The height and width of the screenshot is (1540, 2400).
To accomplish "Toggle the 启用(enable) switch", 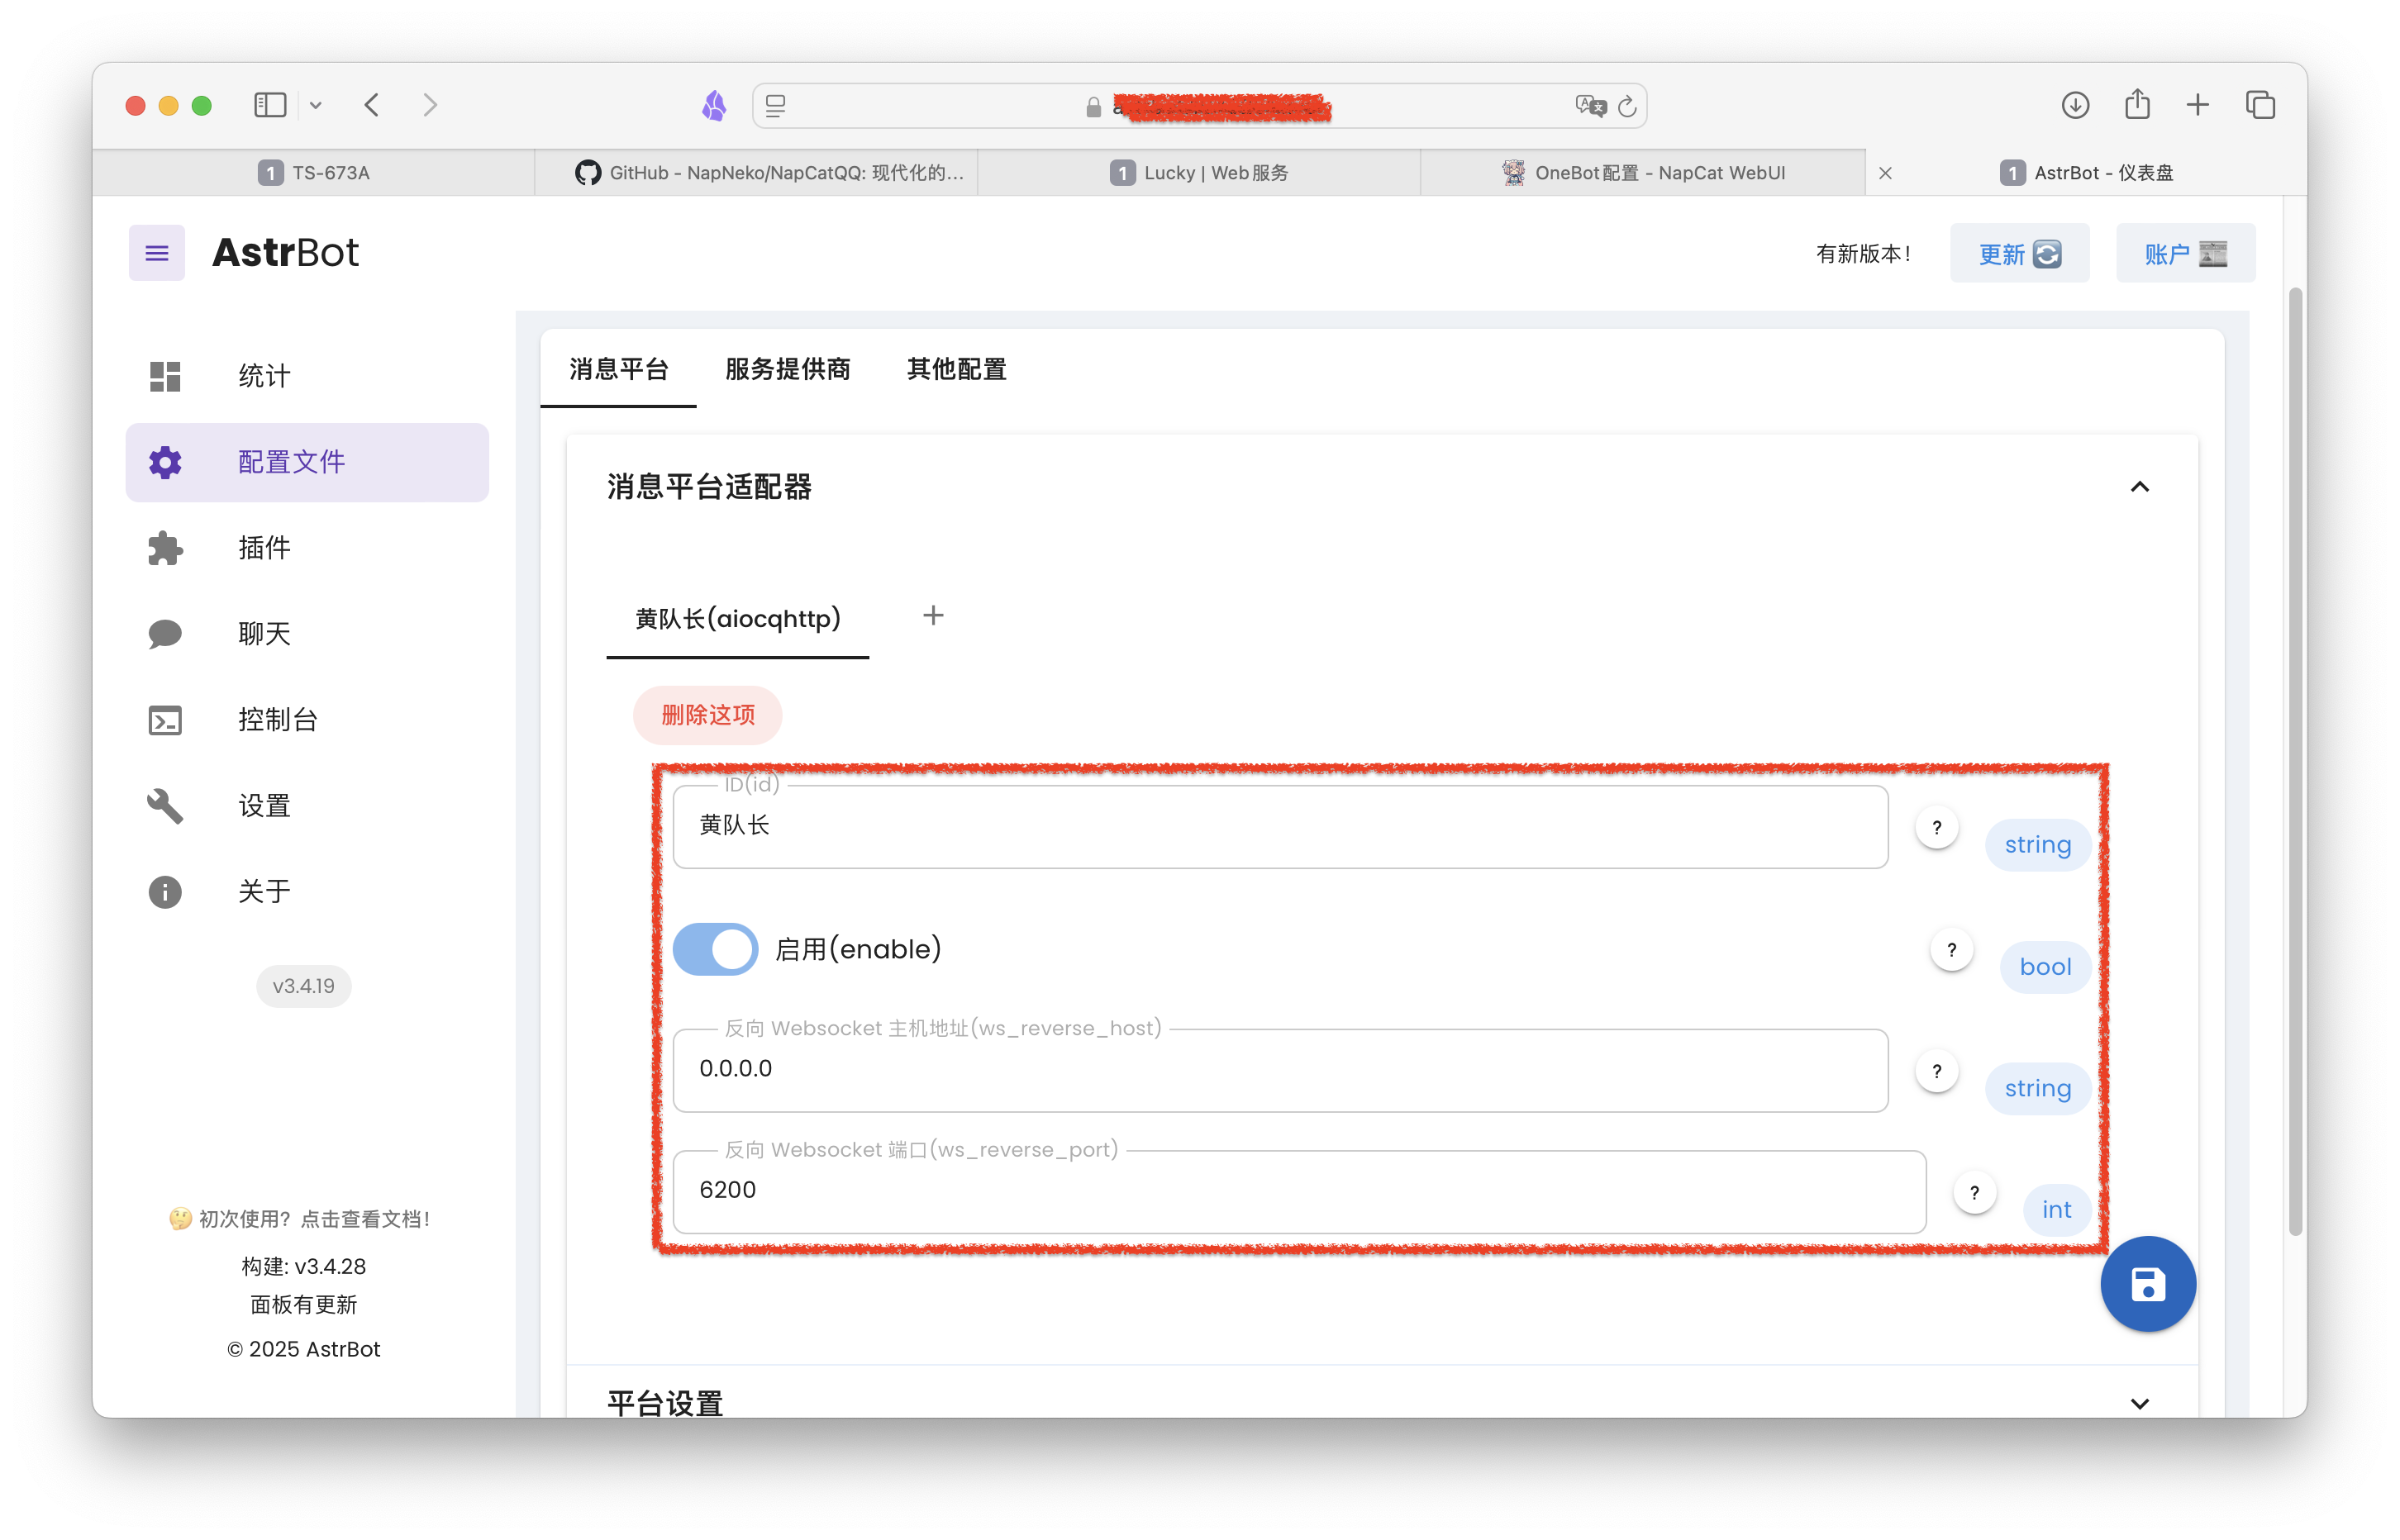I will pyautogui.click(x=715, y=949).
